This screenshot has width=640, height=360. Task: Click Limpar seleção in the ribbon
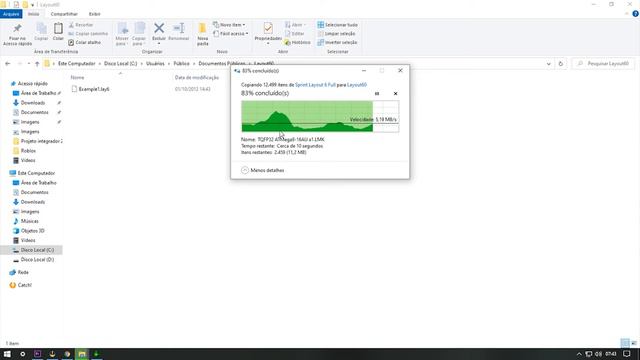click(336, 34)
